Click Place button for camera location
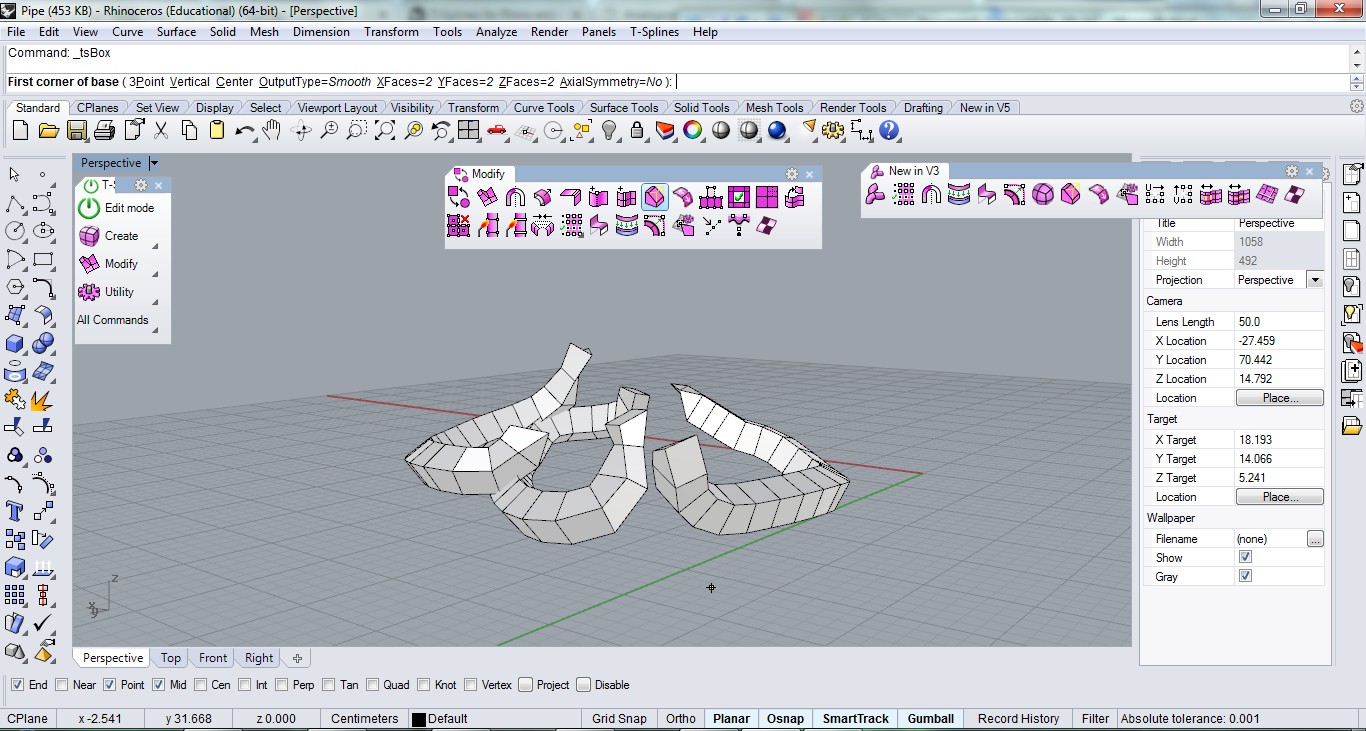Screen dimensions: 1366x731 pos(1280,398)
